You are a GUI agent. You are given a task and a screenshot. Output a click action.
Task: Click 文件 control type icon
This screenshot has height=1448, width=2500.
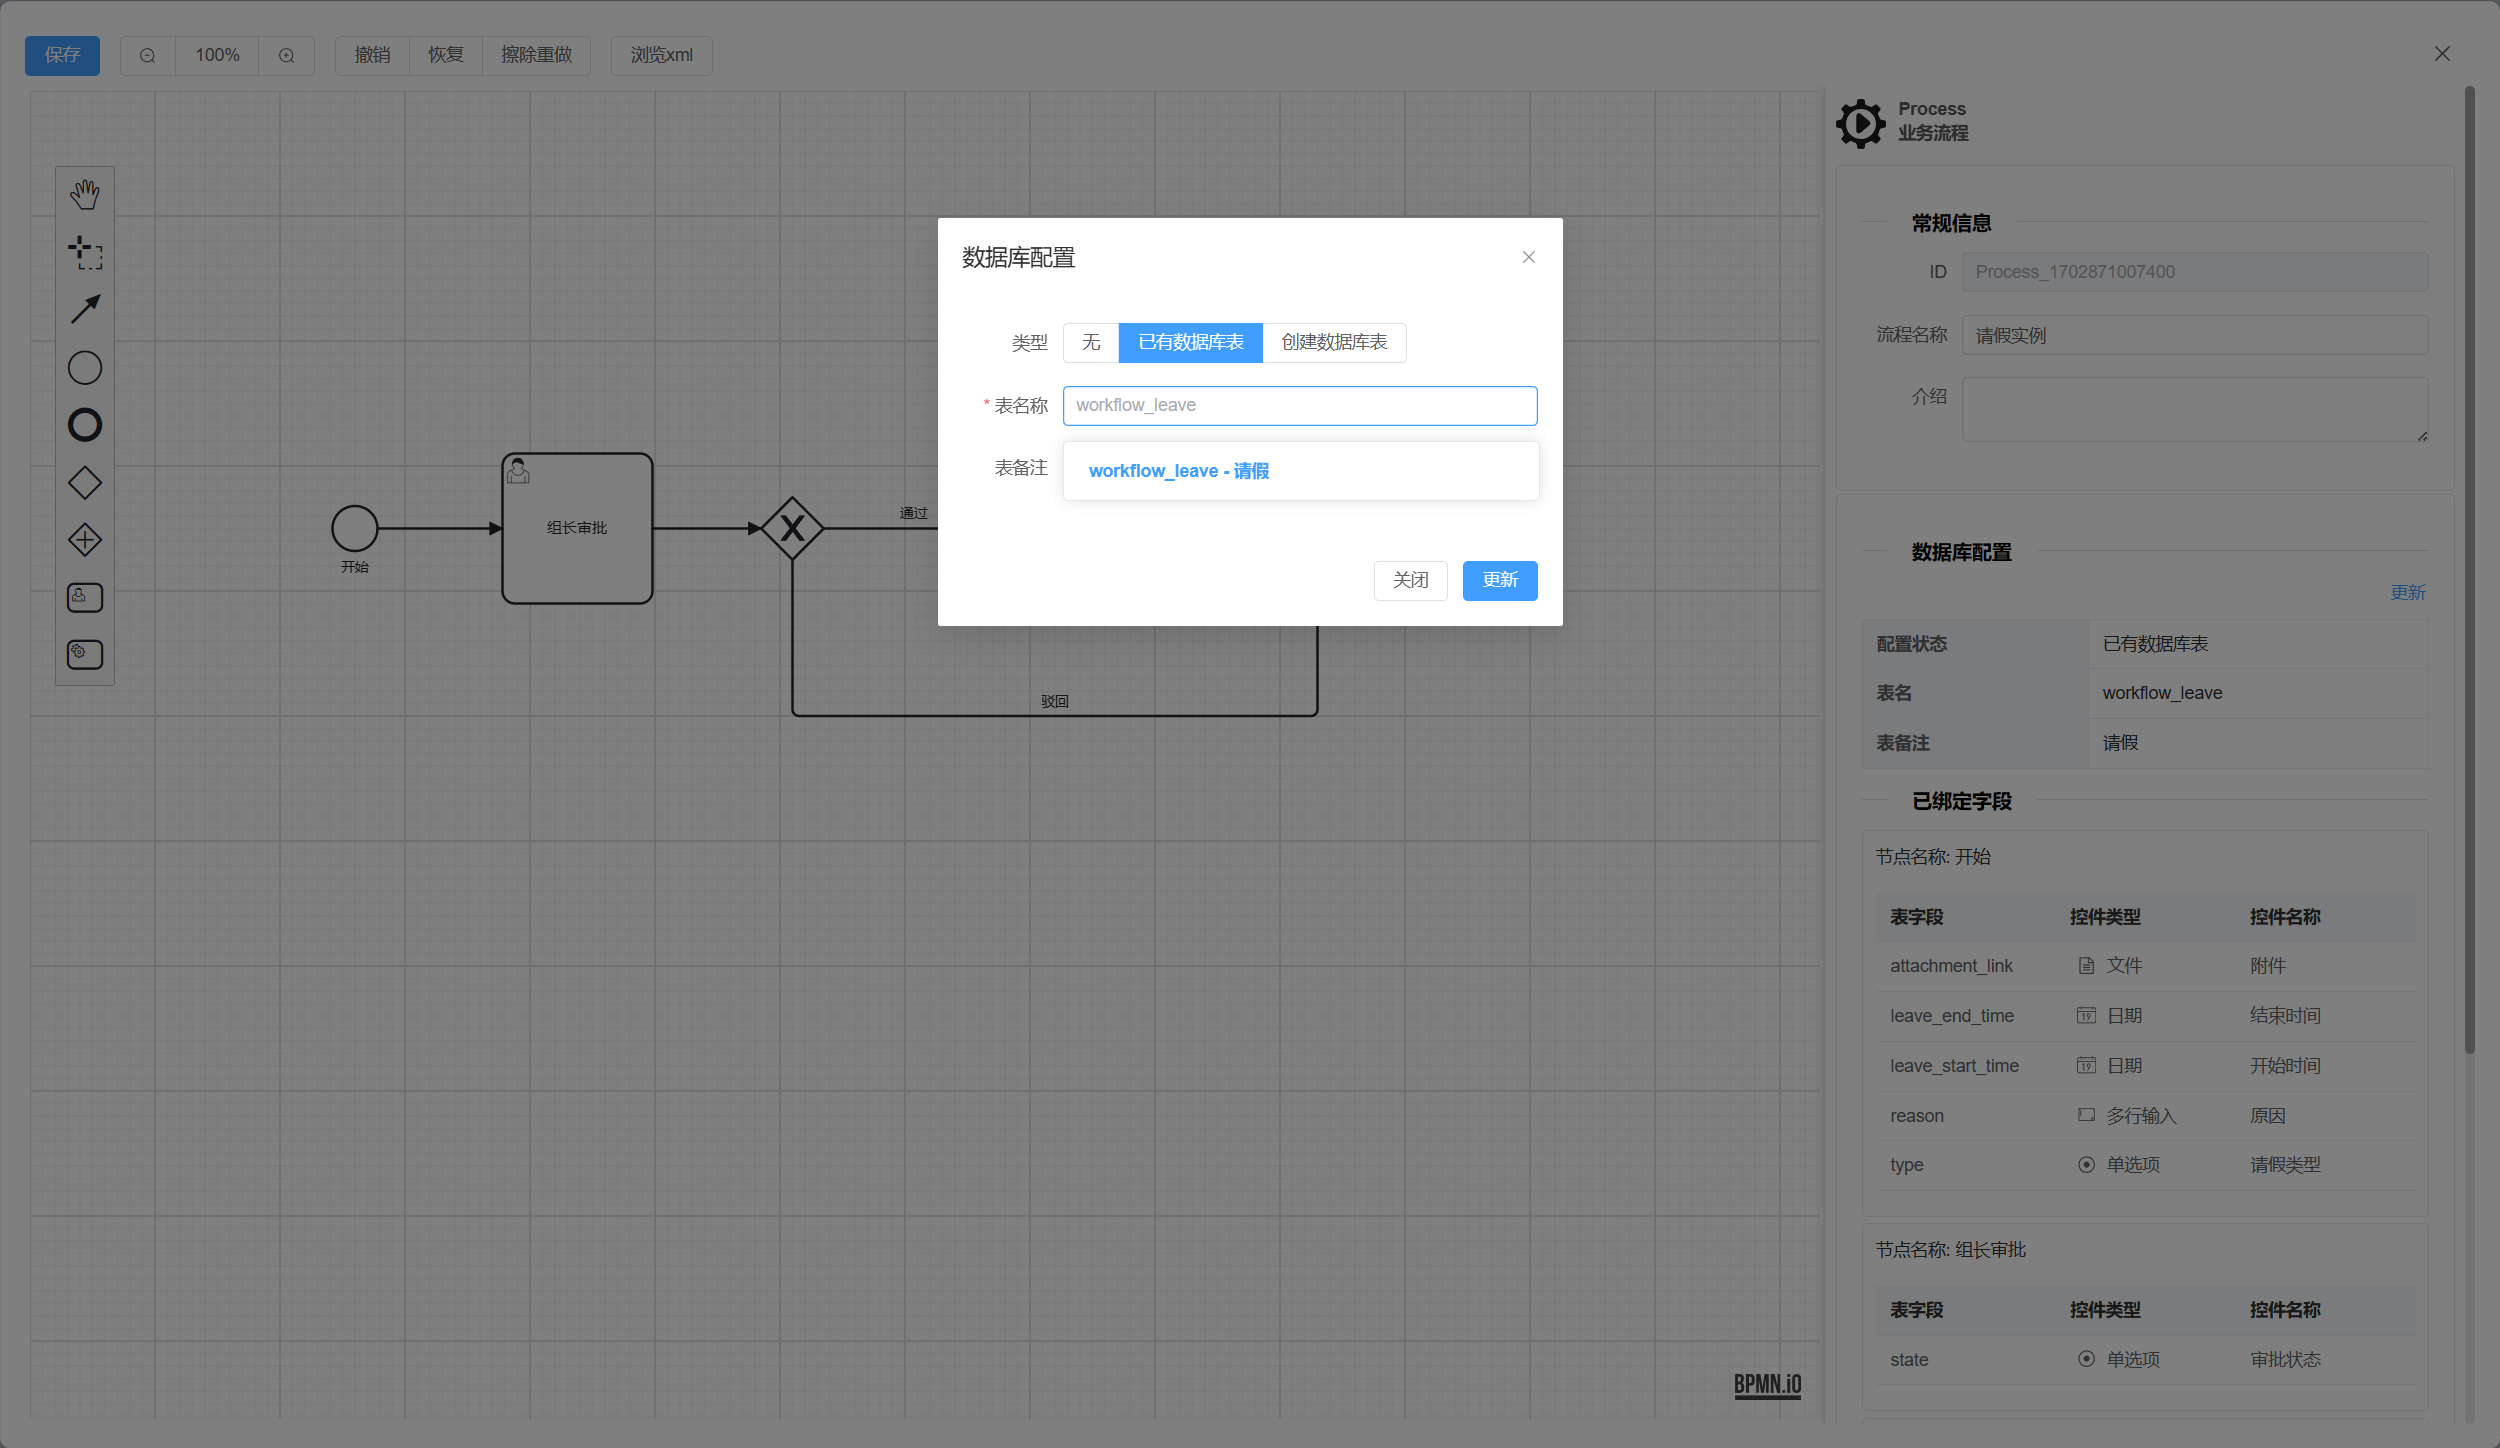coord(2086,966)
